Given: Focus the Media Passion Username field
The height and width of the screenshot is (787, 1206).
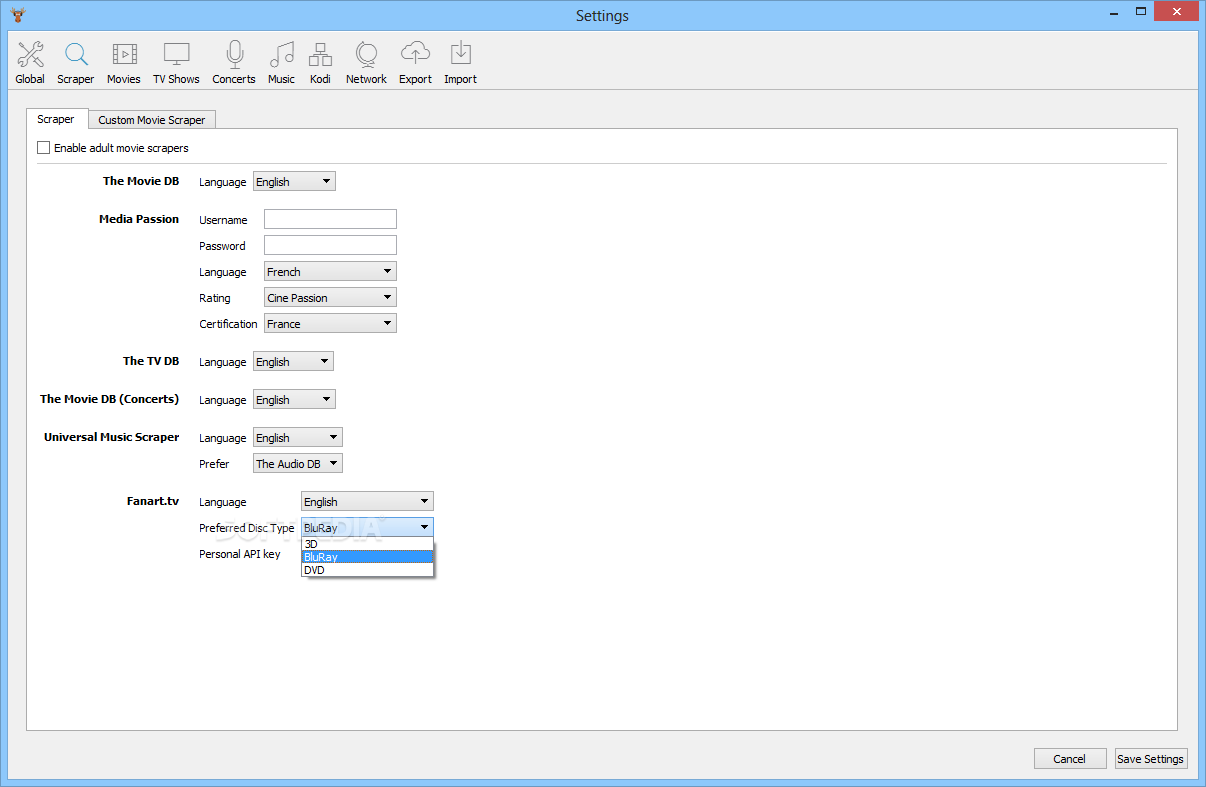Looking at the screenshot, I should click(x=330, y=220).
